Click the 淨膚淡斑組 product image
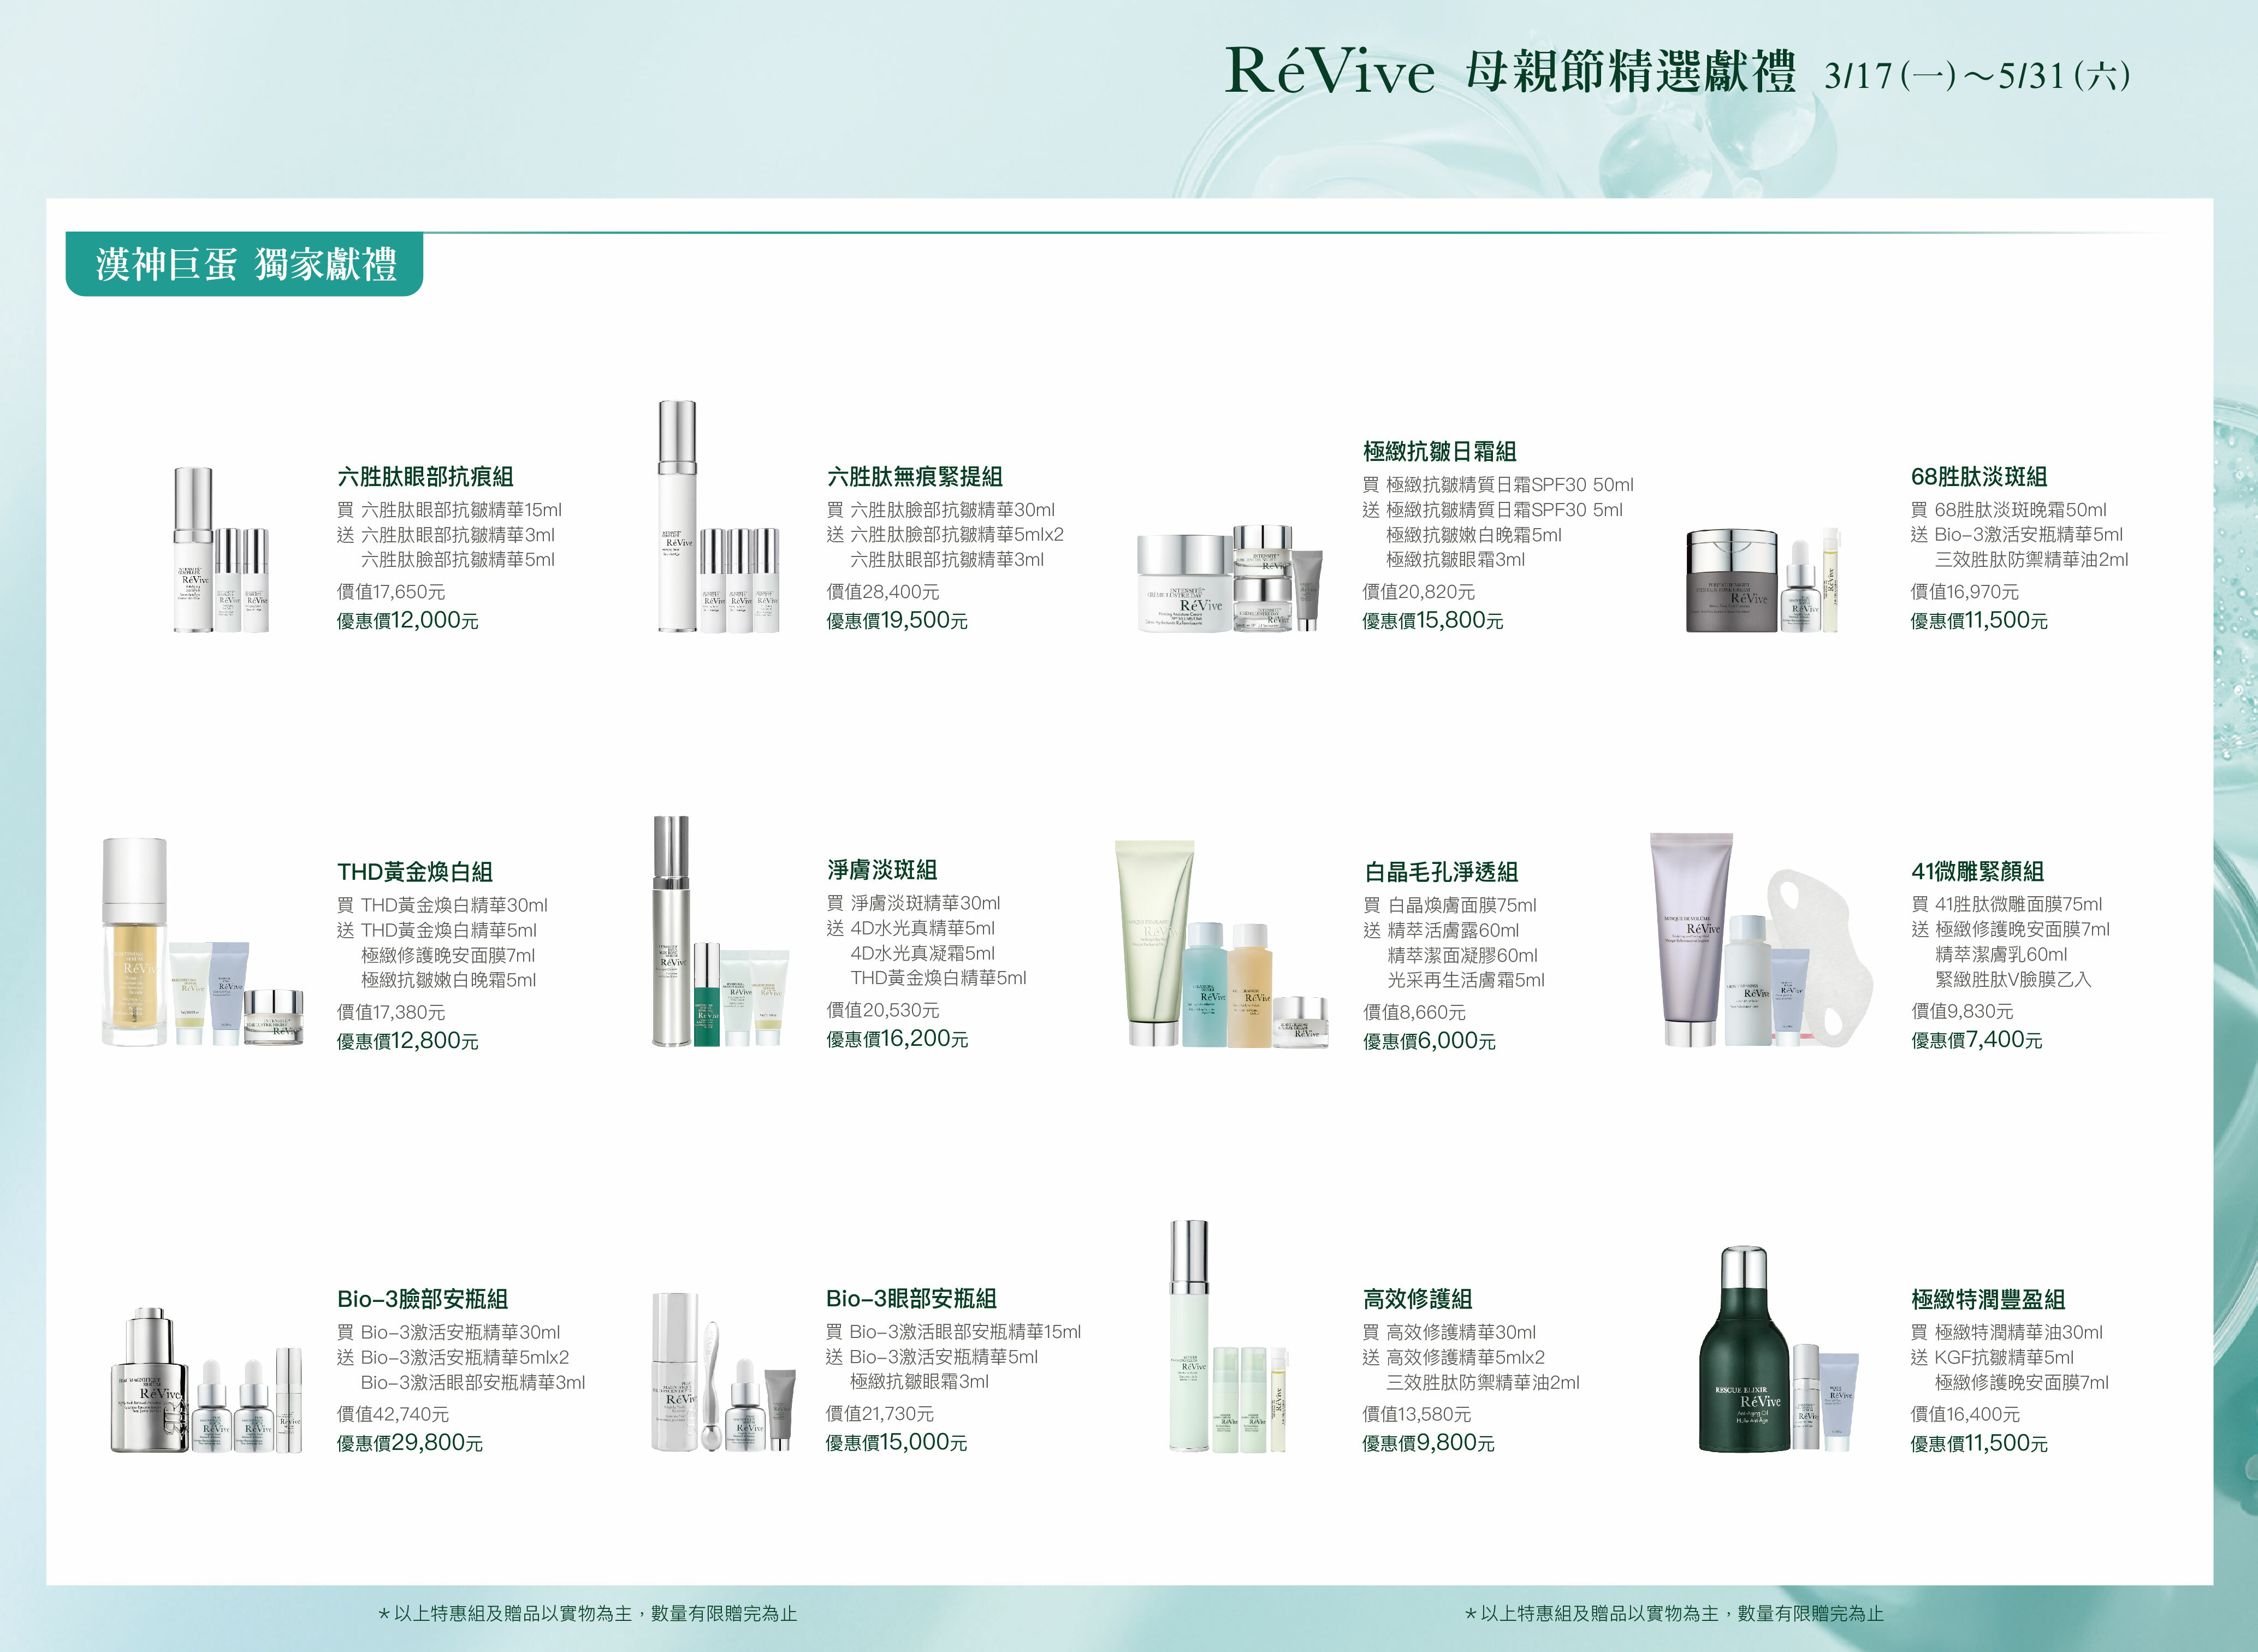2258x1652 pixels. [x=720, y=931]
